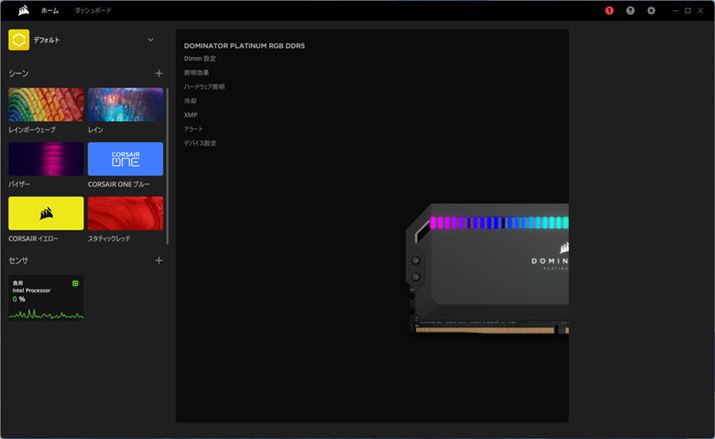715x439 pixels.
Task: Apply the レインボーウェーブ scene thumbnail
Action: click(x=46, y=104)
